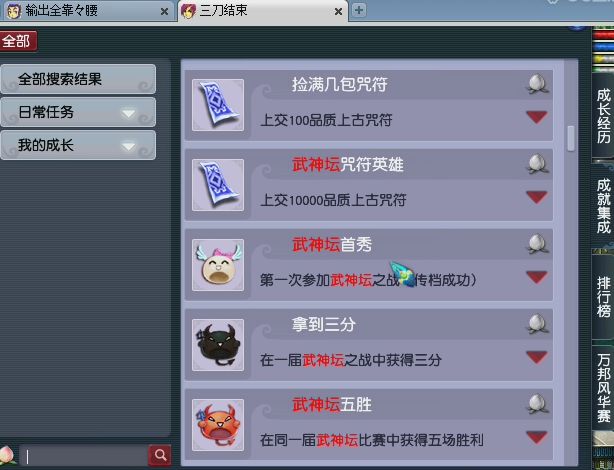The width and height of the screenshot is (614, 470).
Task: Expand the 拿到三分 achievement red arrow
Action: coord(537,357)
